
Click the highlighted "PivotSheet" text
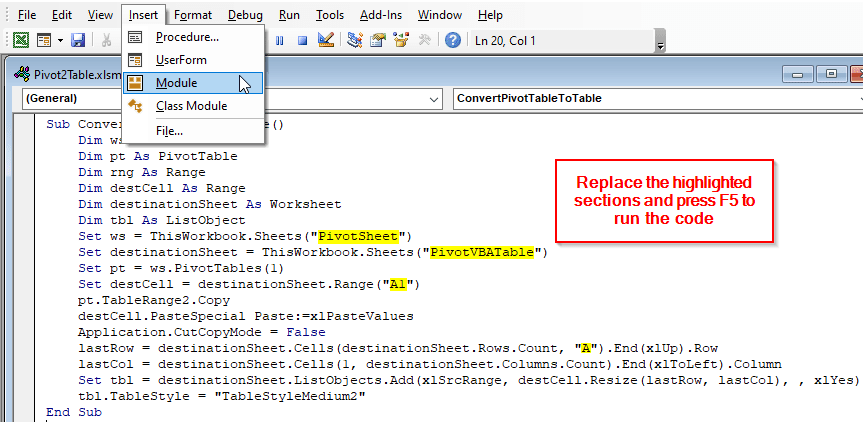(x=358, y=237)
